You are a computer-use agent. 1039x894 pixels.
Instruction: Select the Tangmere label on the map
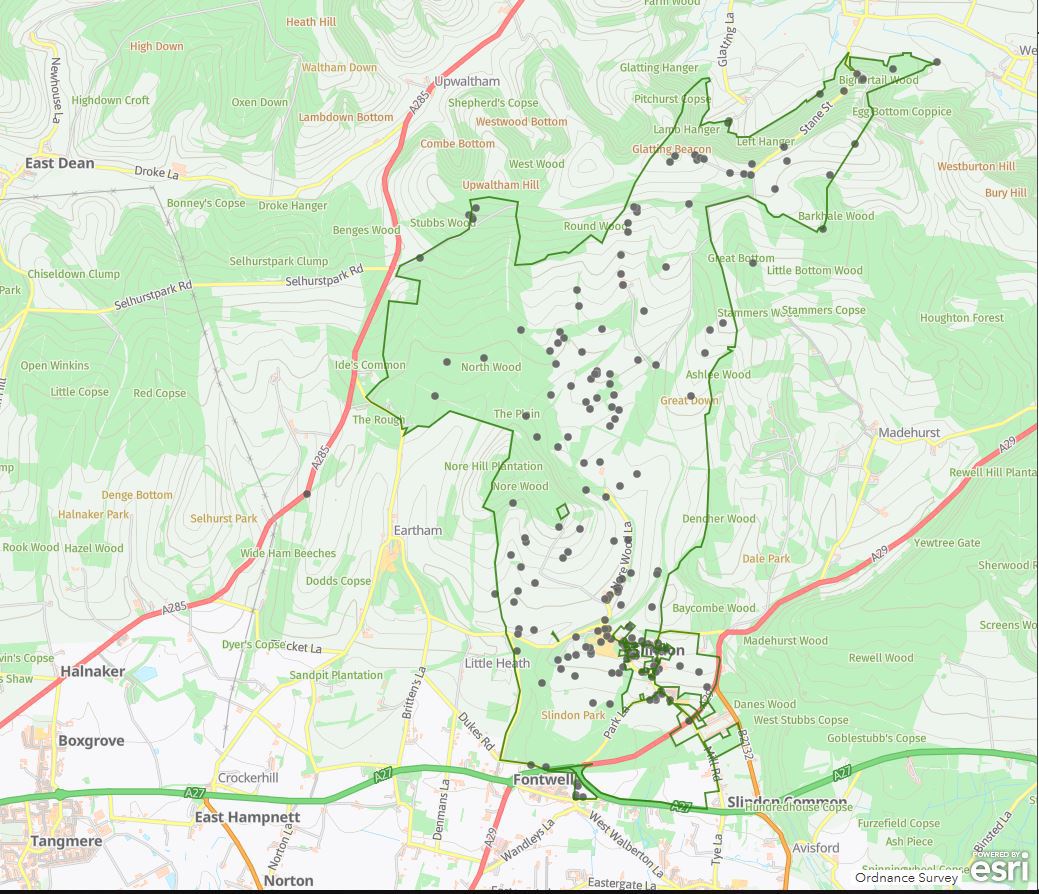pos(67,841)
